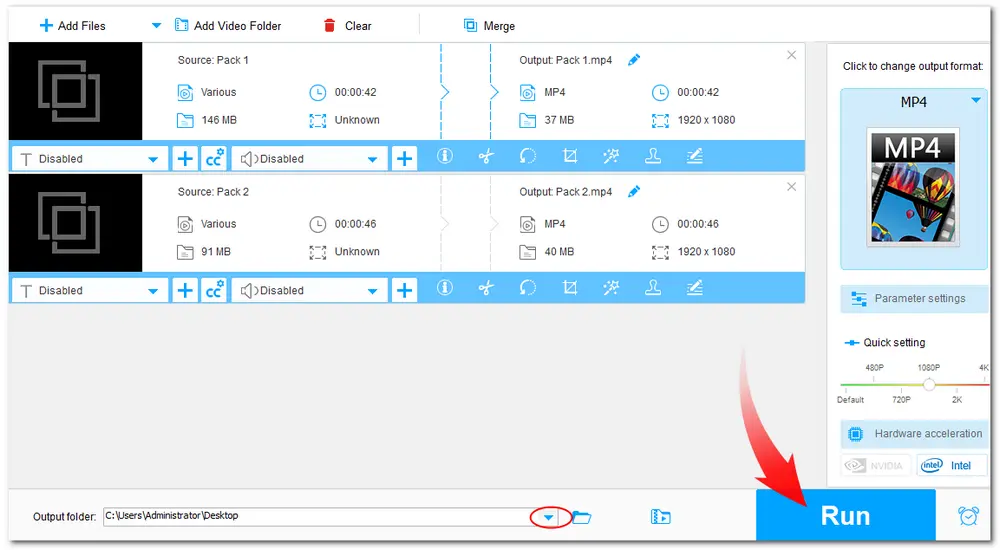1000x550 pixels.
Task: Open effects magic wand for Pack 1
Action: click(x=611, y=157)
